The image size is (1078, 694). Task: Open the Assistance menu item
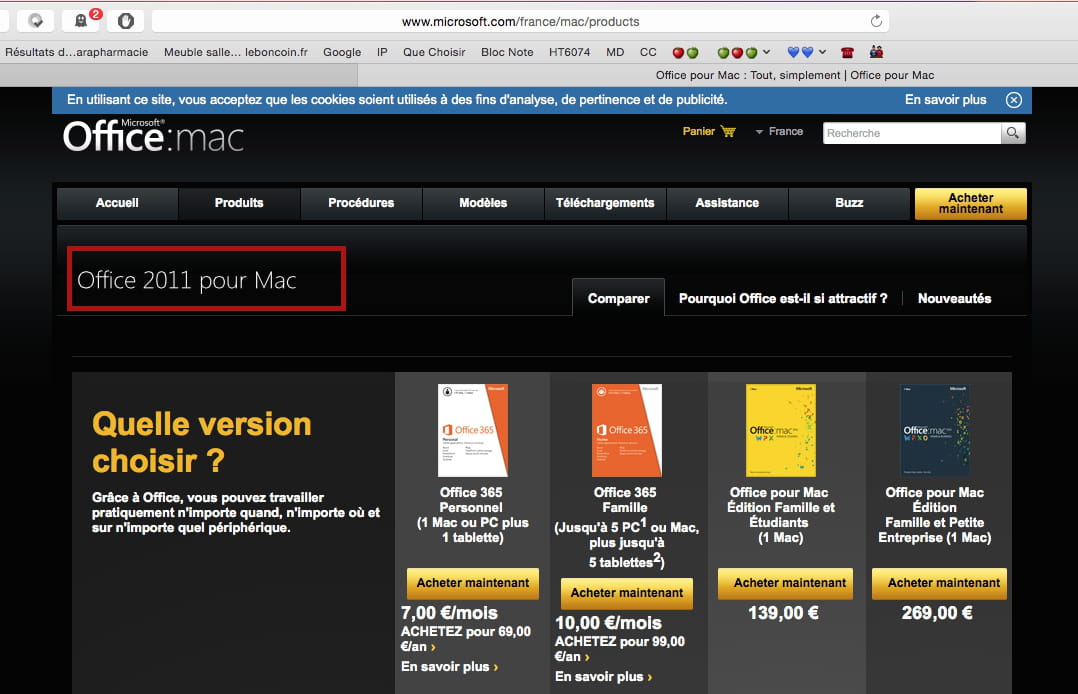point(727,203)
